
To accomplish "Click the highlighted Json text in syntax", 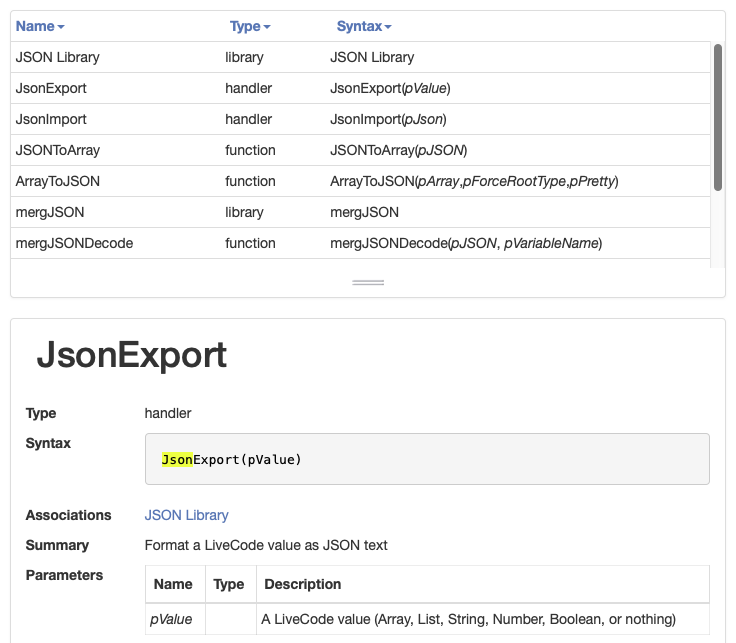I will 177,459.
